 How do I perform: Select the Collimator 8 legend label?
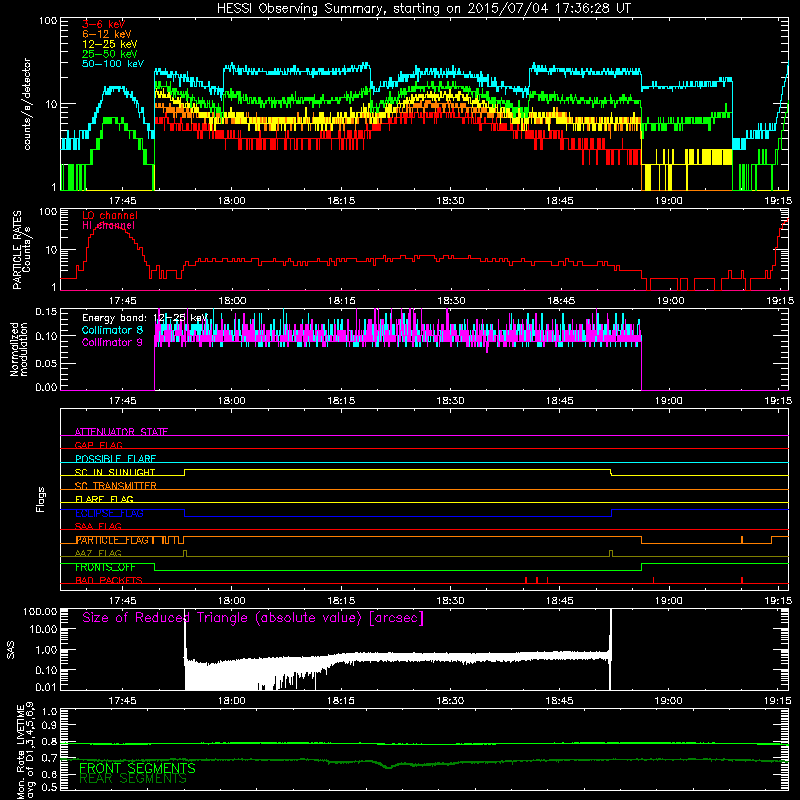pos(112,331)
